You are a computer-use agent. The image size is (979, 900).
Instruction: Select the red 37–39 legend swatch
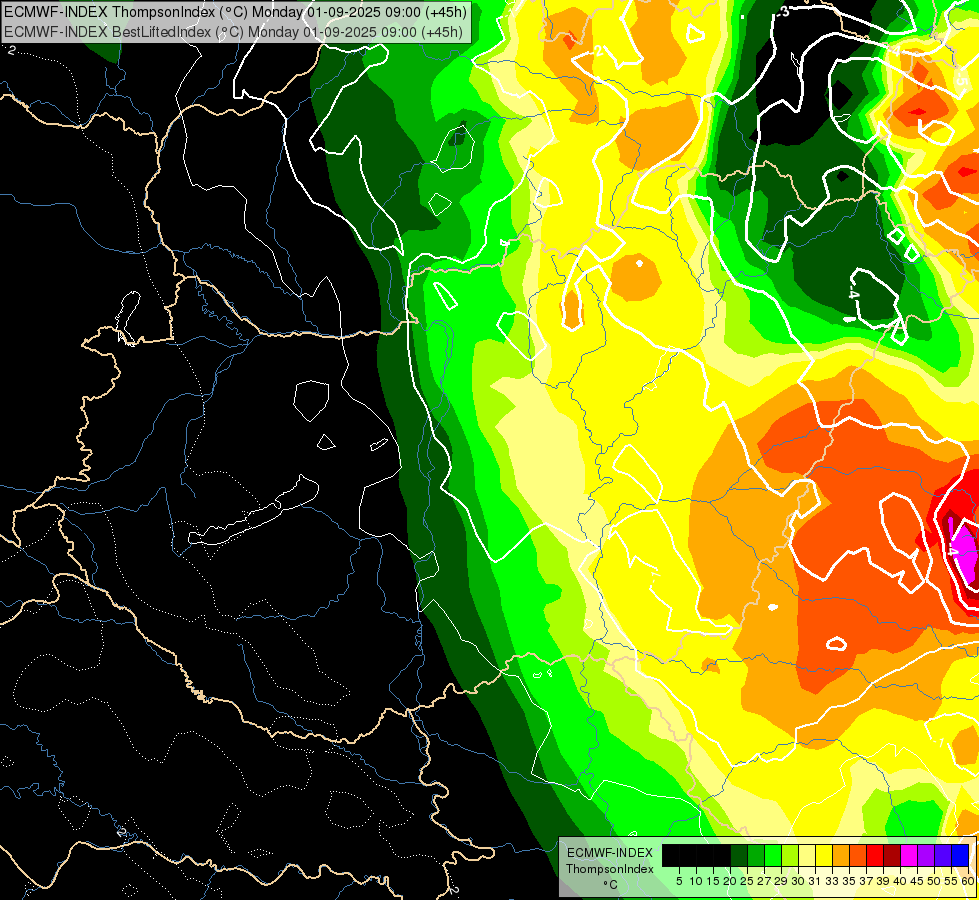coord(875,855)
